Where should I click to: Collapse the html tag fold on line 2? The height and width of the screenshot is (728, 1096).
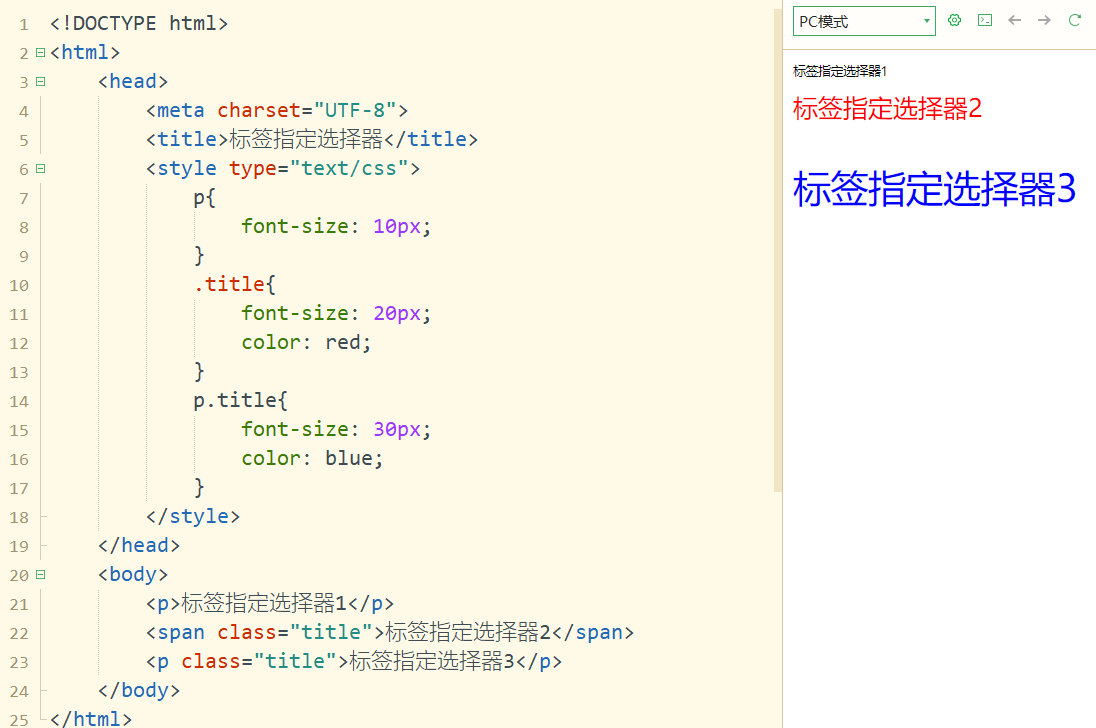click(41, 52)
